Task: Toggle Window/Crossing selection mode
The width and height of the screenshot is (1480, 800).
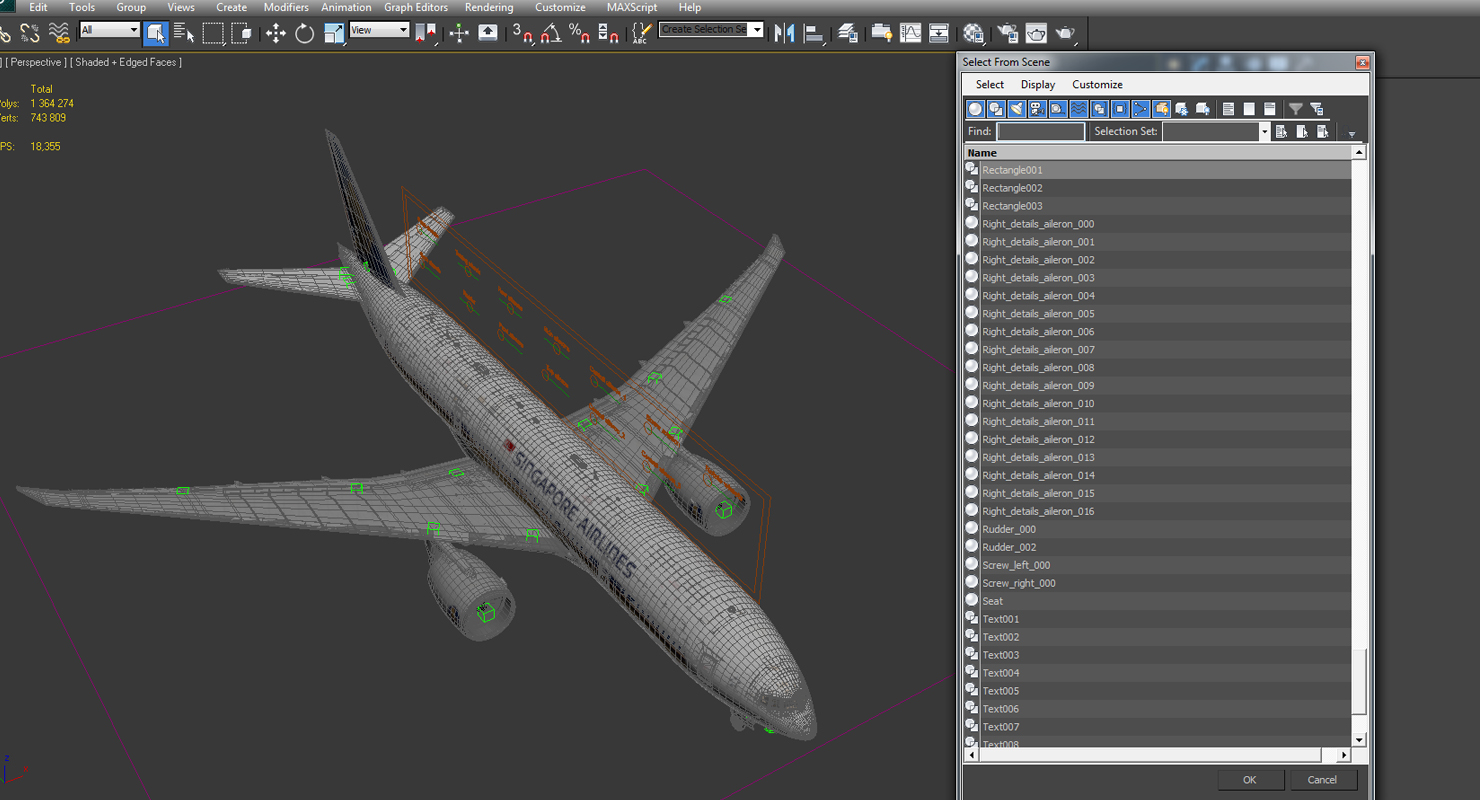Action: pyautogui.click(x=241, y=33)
